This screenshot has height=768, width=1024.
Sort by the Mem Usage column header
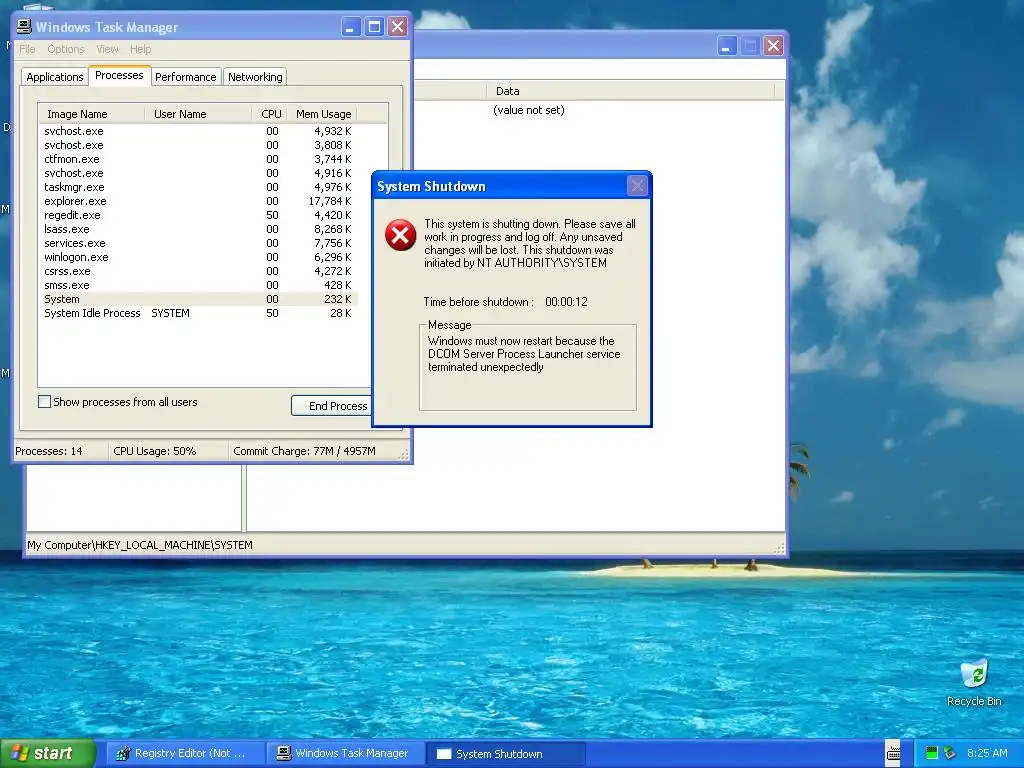pos(322,114)
